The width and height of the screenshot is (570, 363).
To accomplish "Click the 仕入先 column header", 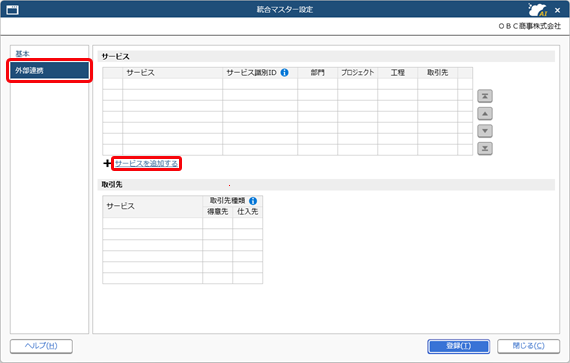I will [x=248, y=212].
